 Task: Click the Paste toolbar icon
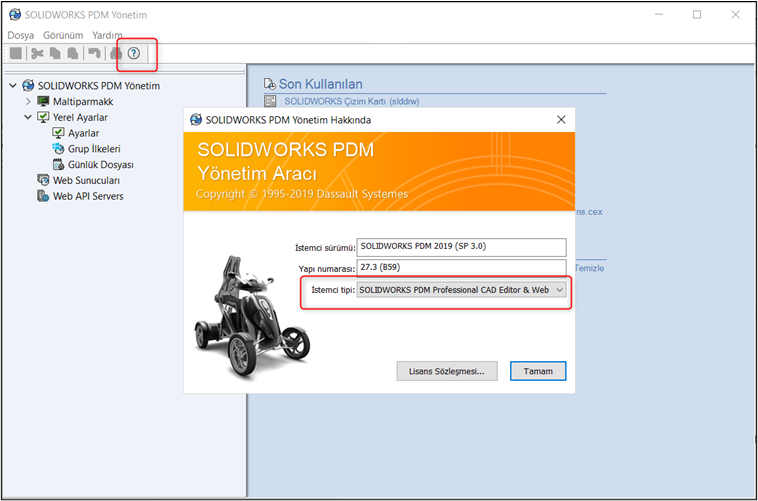pos(73,53)
